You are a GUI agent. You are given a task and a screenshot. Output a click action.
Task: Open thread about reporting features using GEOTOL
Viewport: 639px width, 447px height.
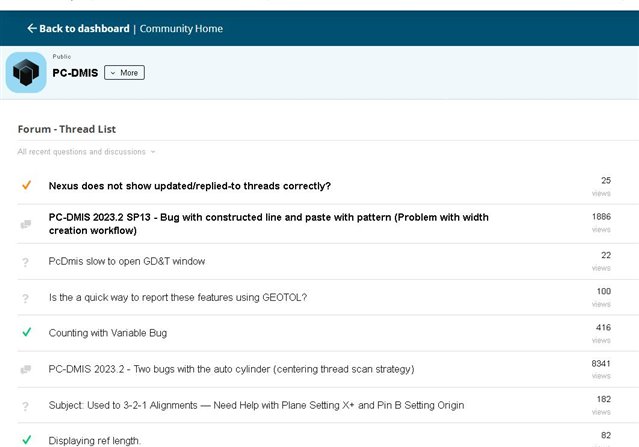[x=178, y=297]
